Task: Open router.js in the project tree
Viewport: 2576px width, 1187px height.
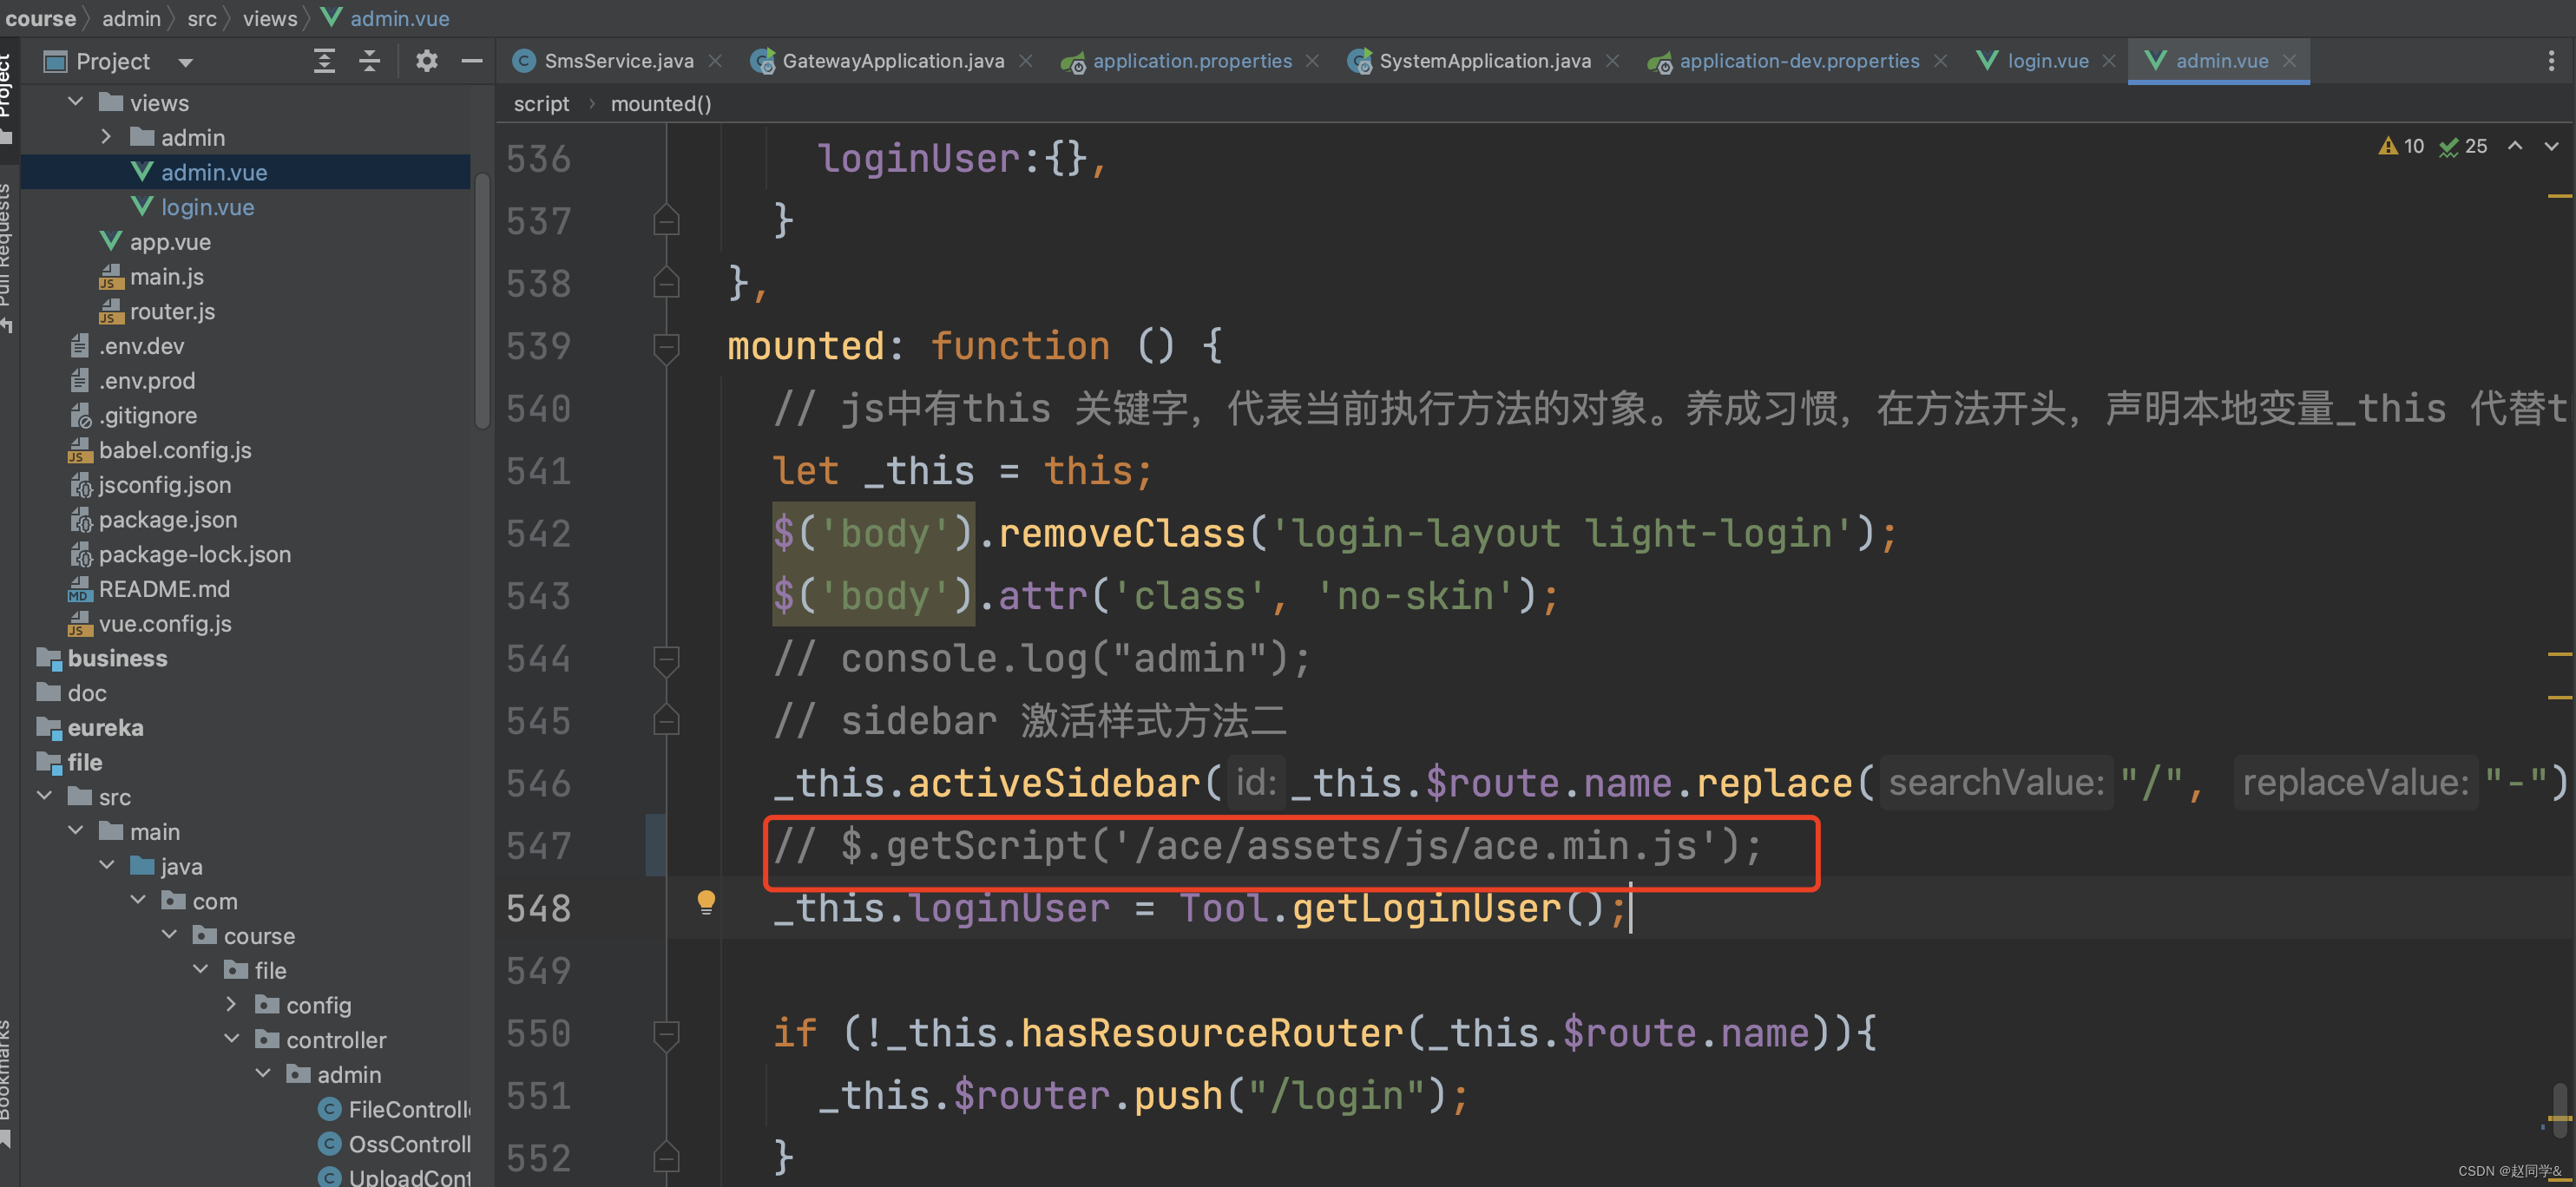Action: 172,311
